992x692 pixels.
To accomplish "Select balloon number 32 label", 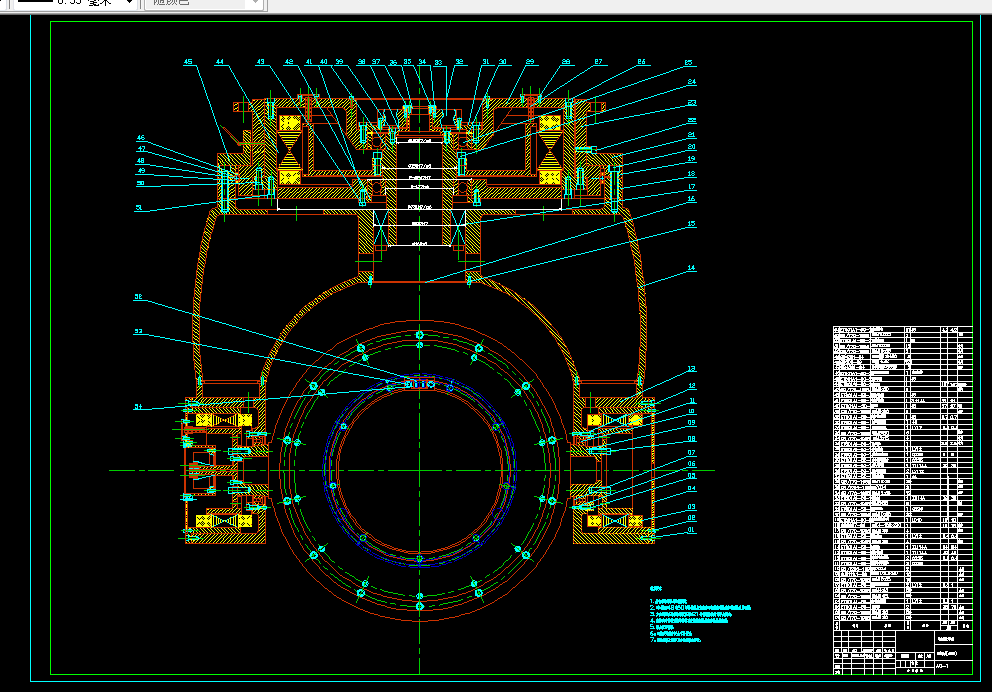I will (459, 62).
